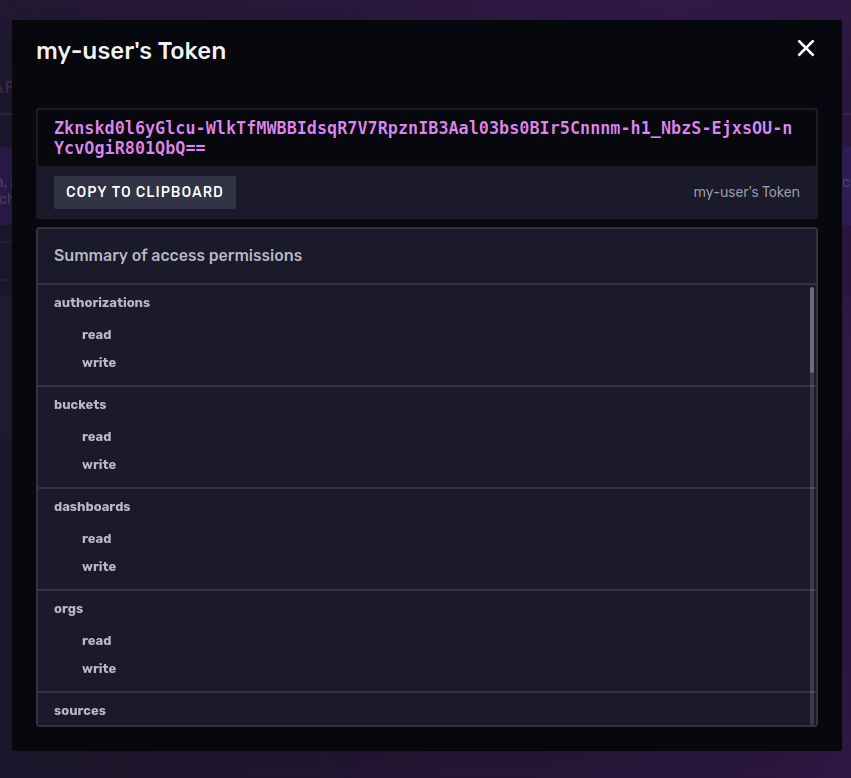This screenshot has width=851, height=778.
Task: Close the my-user's Token dialog
Action: [805, 48]
